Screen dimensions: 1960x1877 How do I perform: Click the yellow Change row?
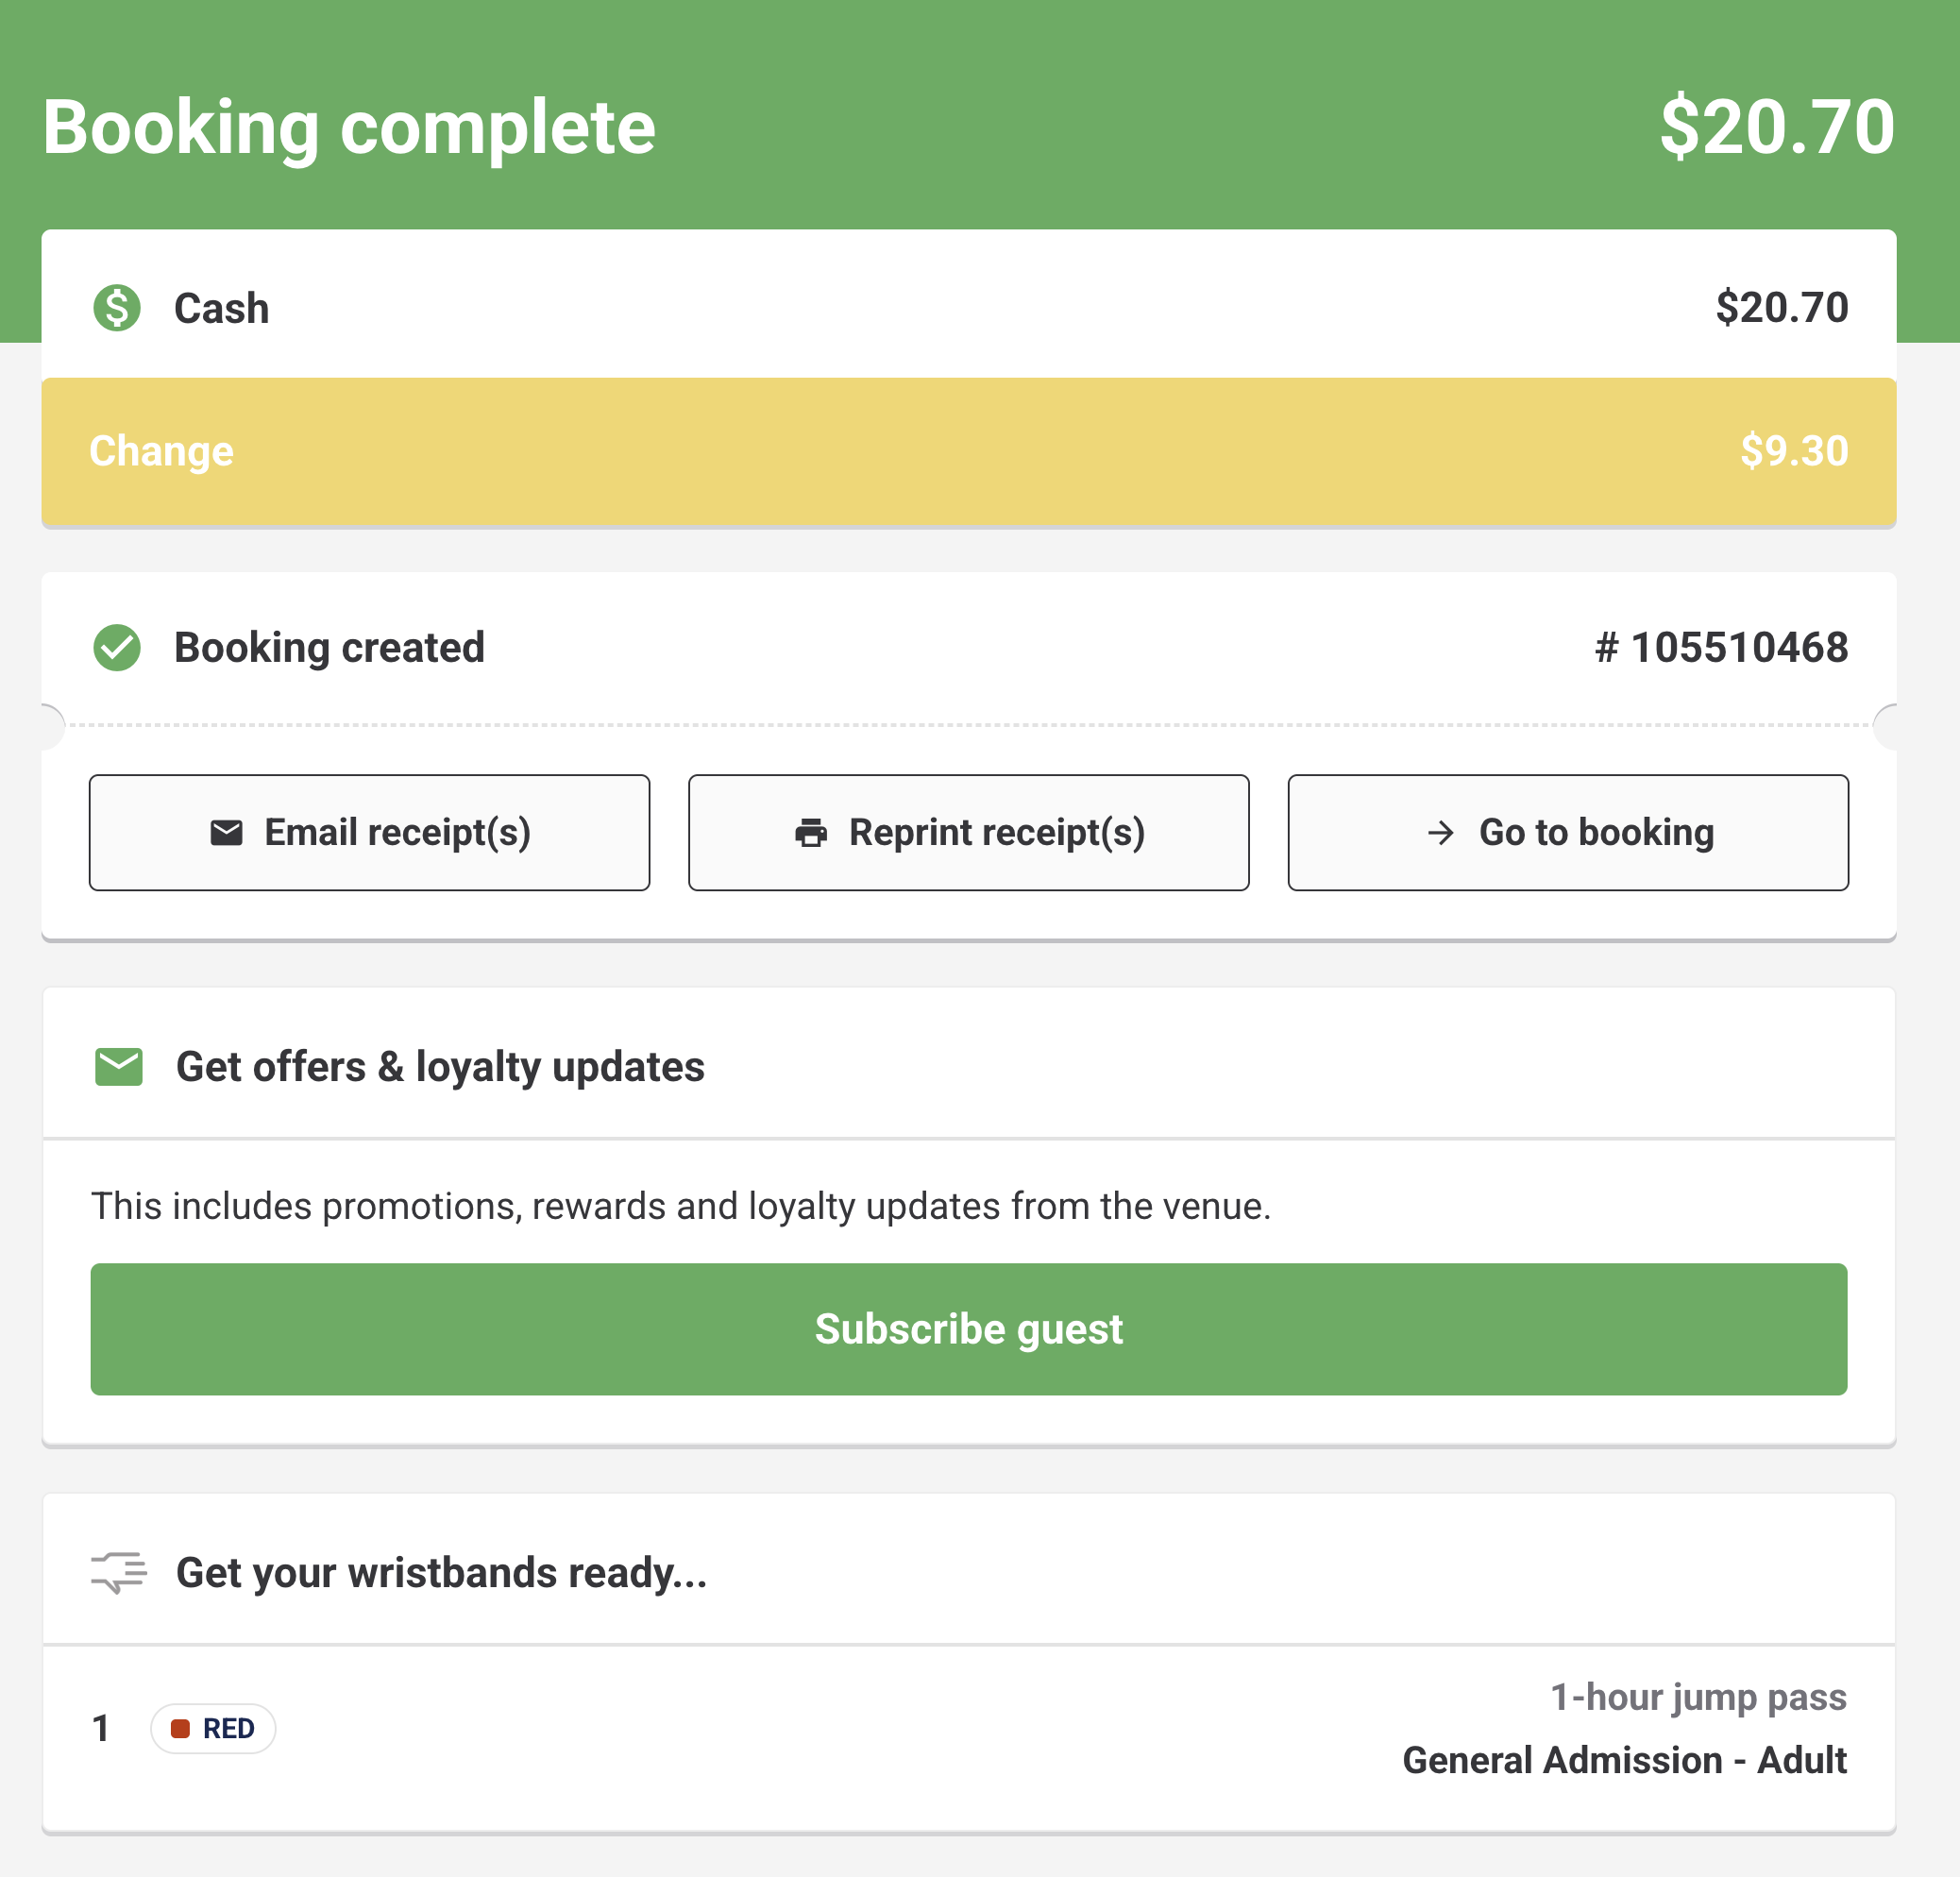[x=968, y=452]
